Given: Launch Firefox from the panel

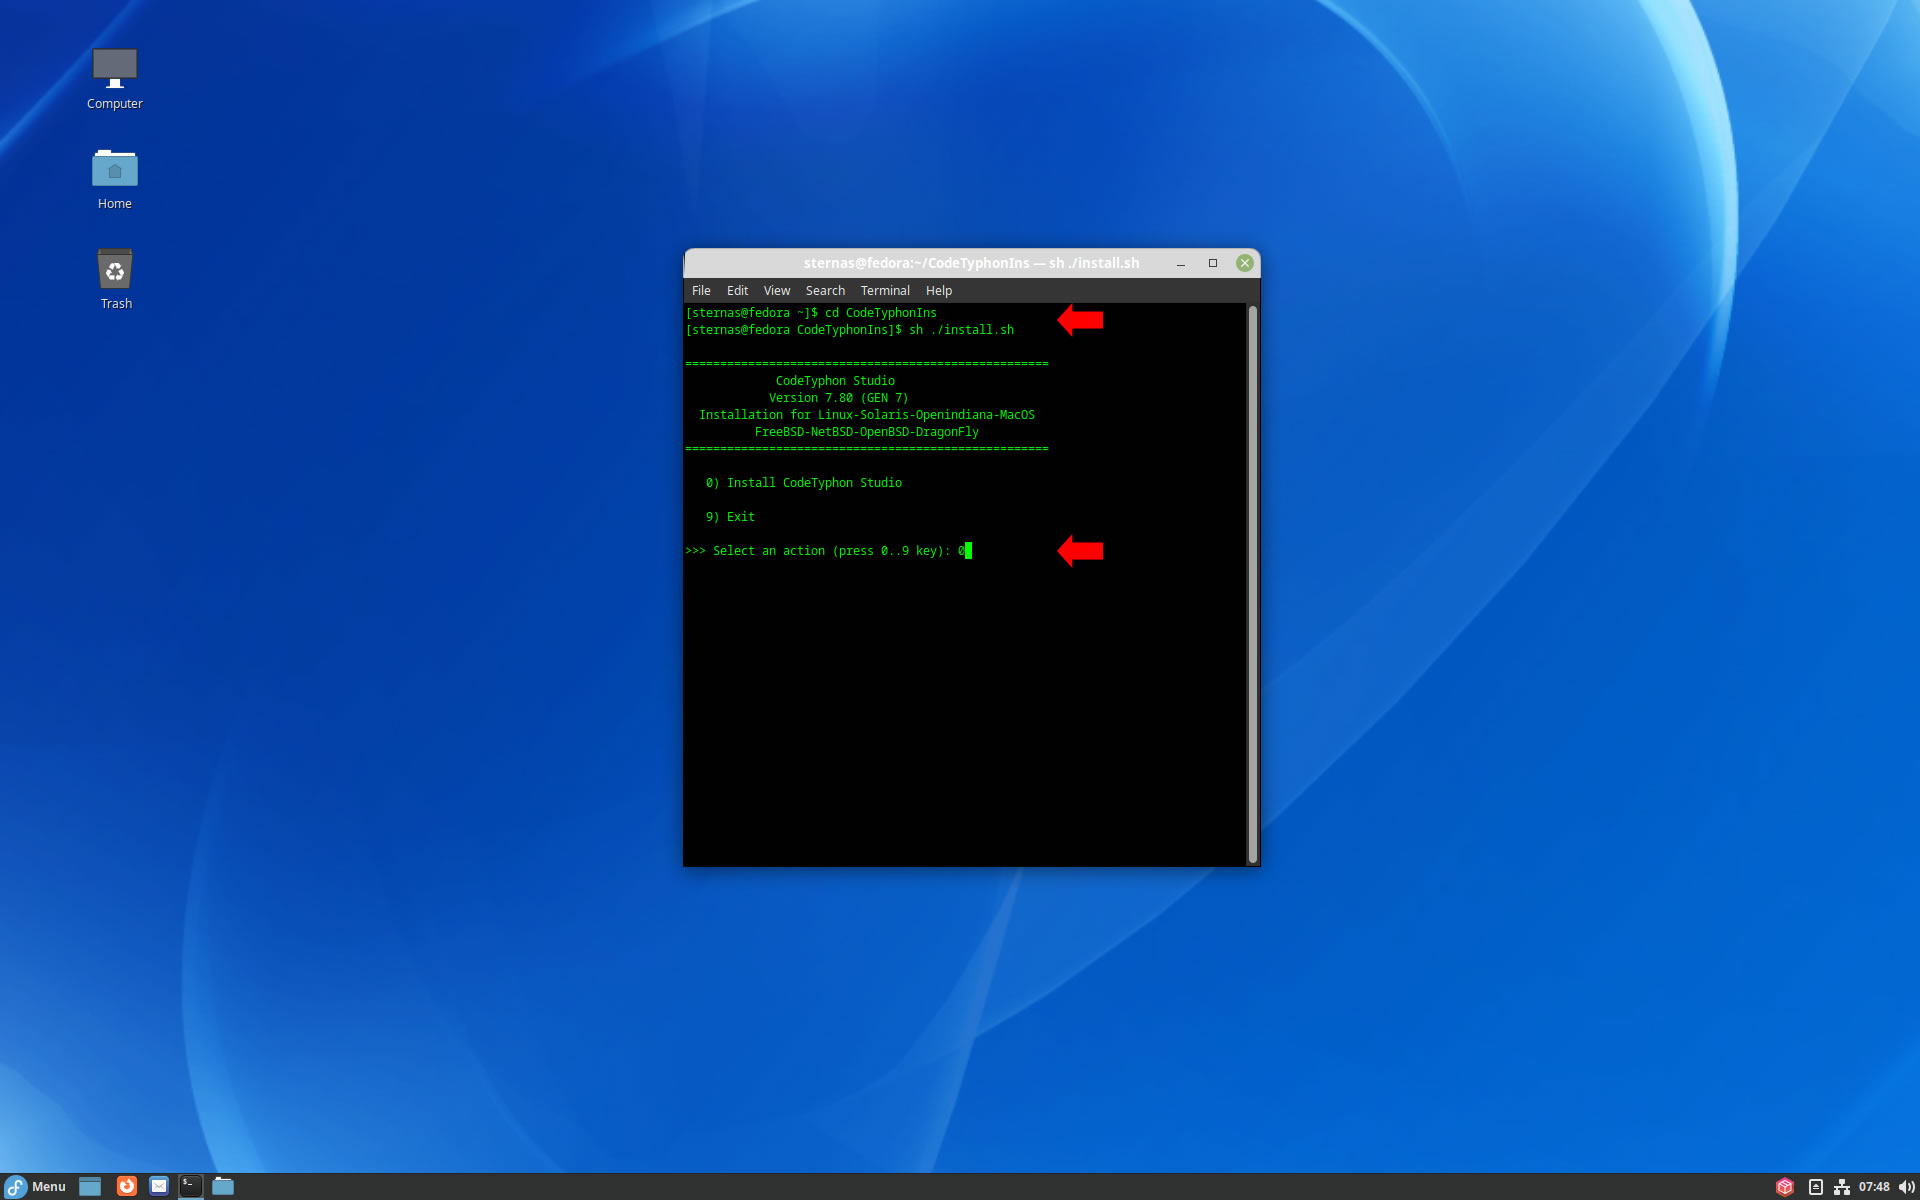Looking at the screenshot, I should point(126,1186).
